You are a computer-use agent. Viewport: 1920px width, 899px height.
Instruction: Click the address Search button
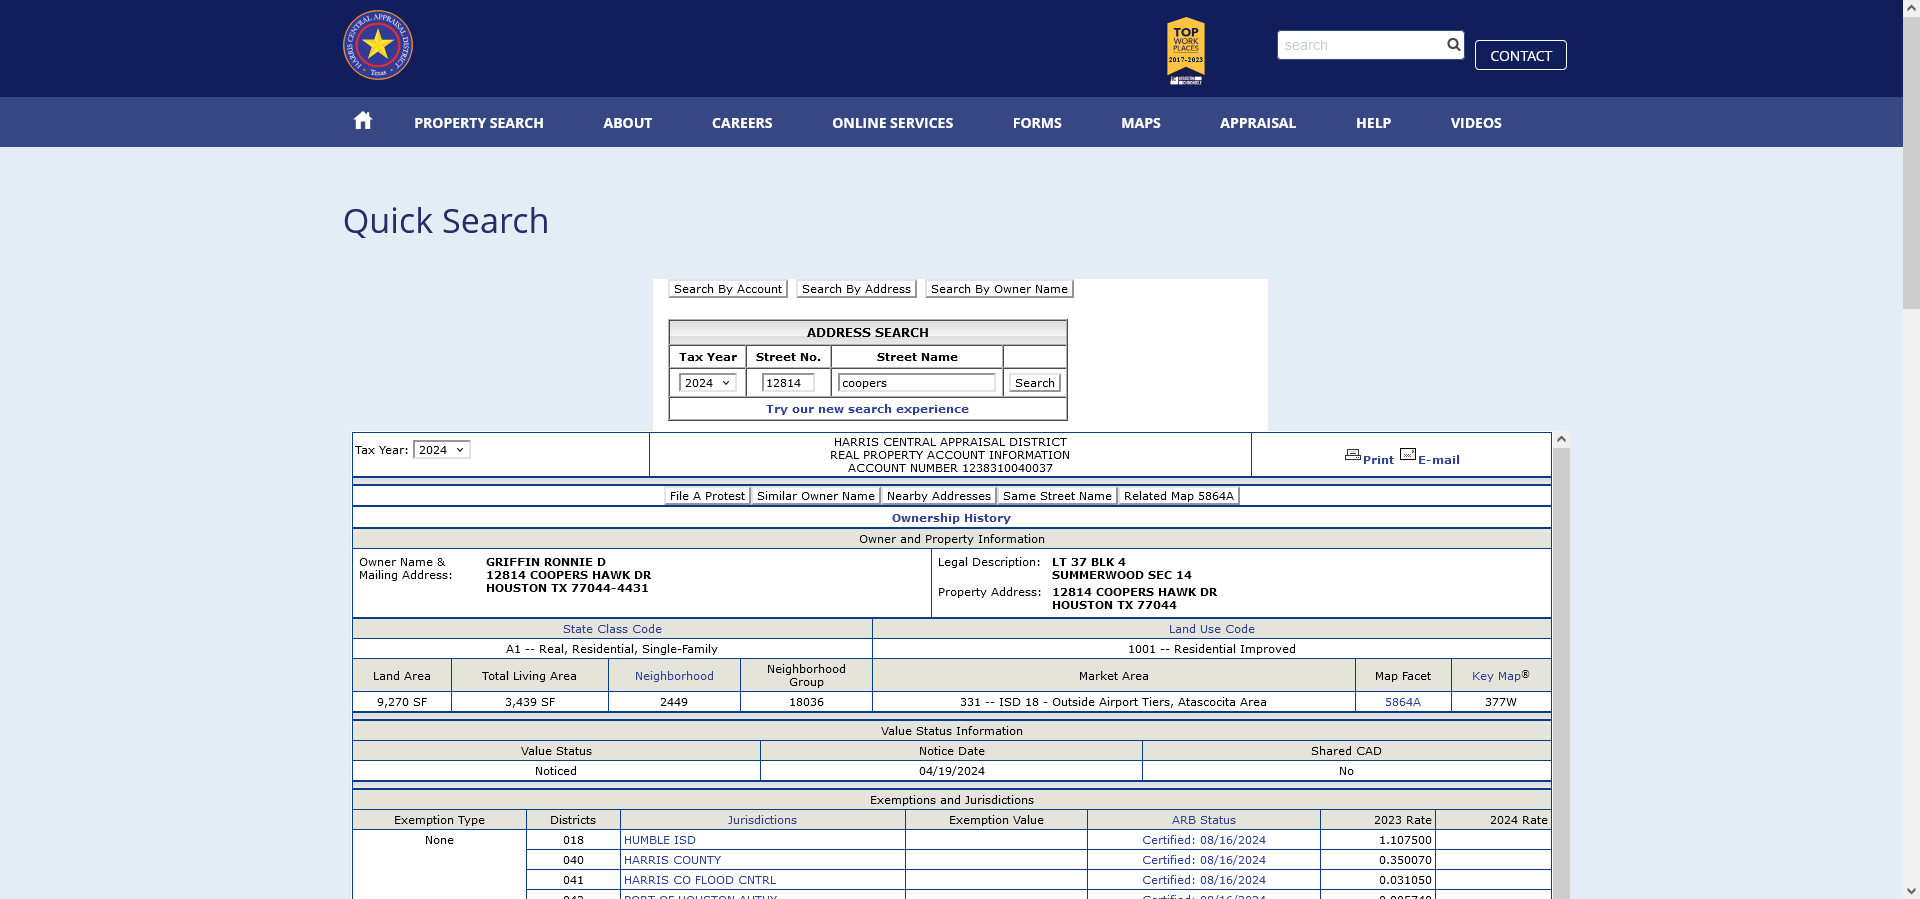click(1035, 383)
